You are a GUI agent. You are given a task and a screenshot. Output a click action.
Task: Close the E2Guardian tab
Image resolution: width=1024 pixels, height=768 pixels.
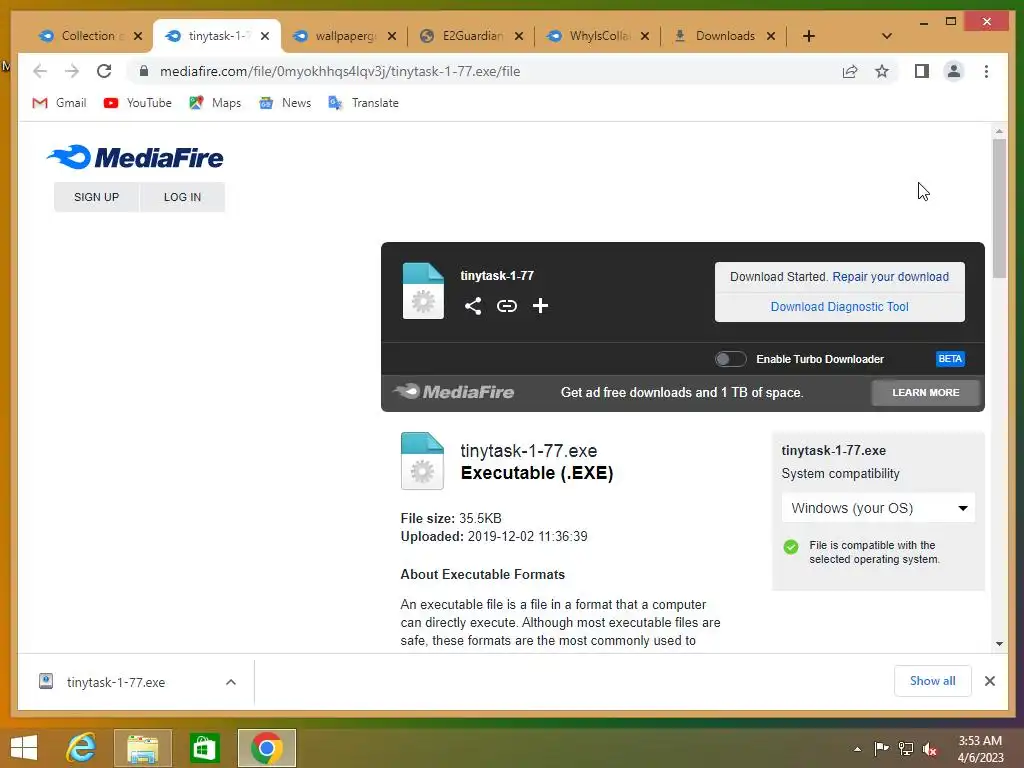(x=519, y=36)
